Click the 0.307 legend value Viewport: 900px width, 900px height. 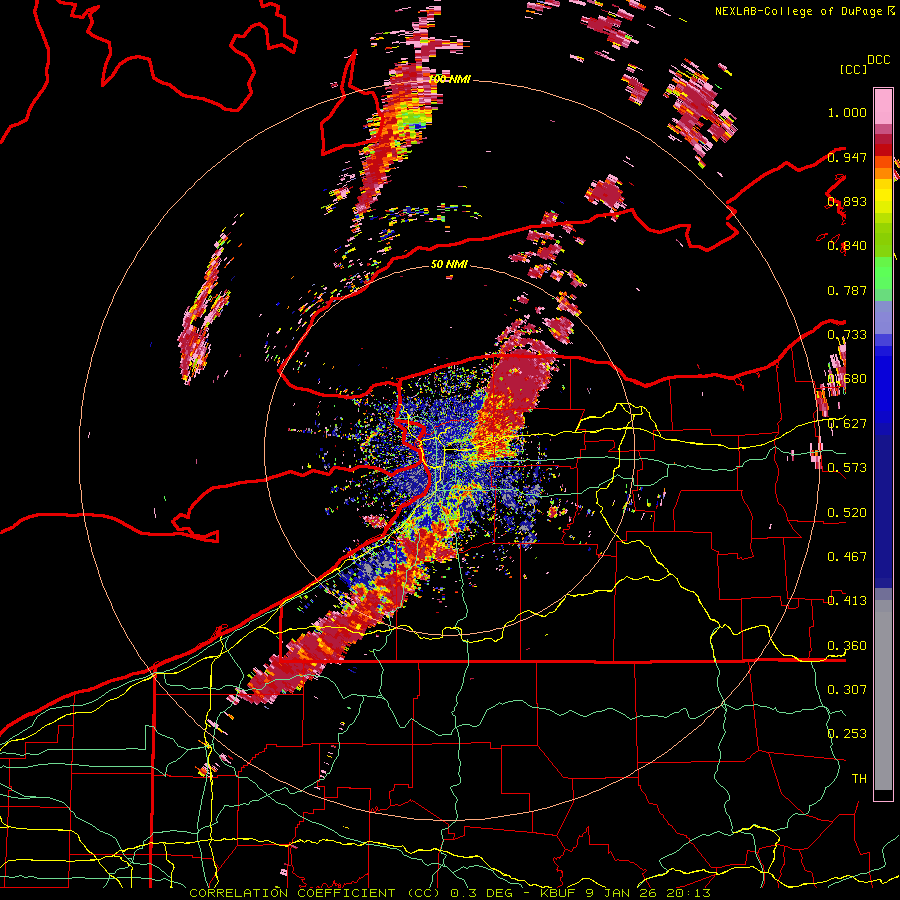click(847, 689)
